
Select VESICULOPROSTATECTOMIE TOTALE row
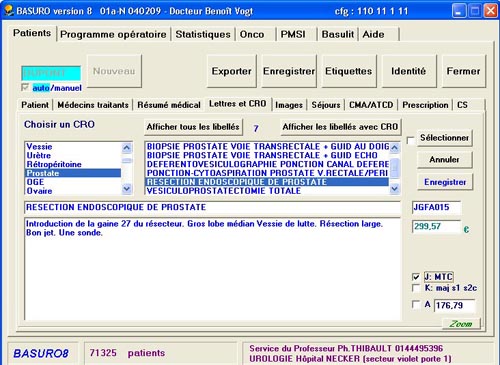click(267, 191)
